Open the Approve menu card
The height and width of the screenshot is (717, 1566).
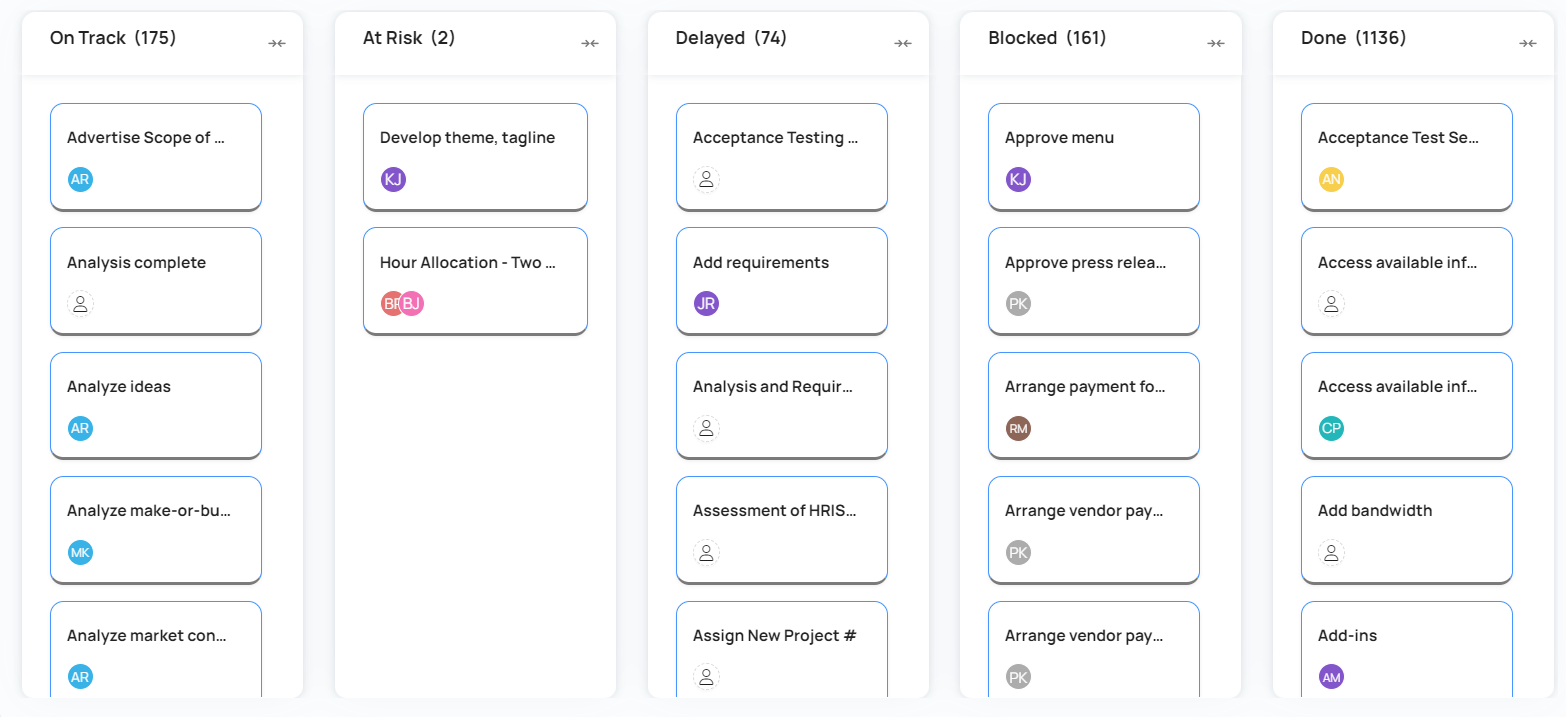[x=1093, y=156]
